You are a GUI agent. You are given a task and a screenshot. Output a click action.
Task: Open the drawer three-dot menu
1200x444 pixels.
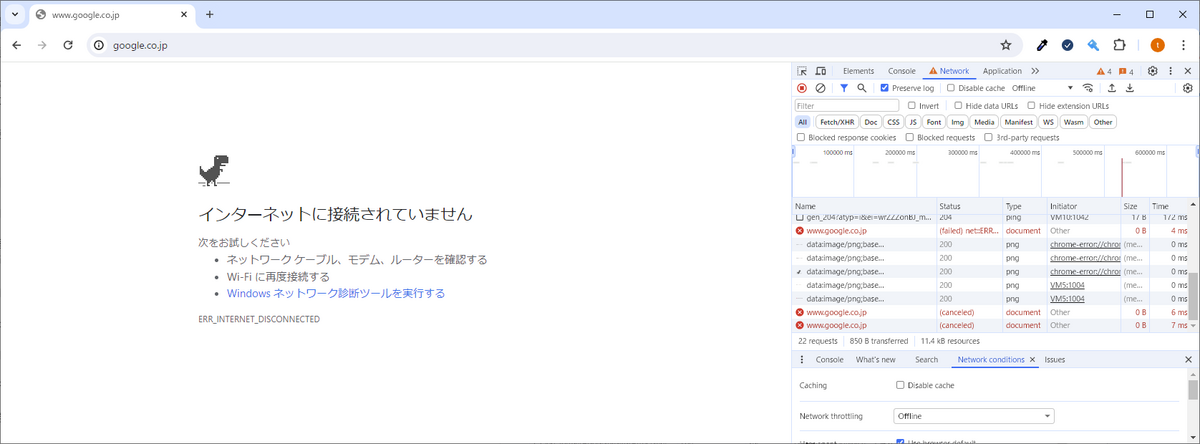click(x=802, y=359)
